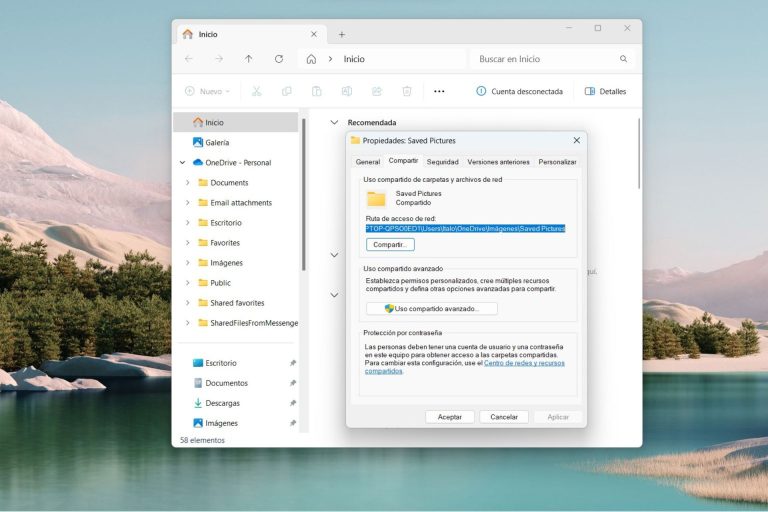Click Cuenta desconectada status button
The height and width of the screenshot is (512, 768).
520,91
